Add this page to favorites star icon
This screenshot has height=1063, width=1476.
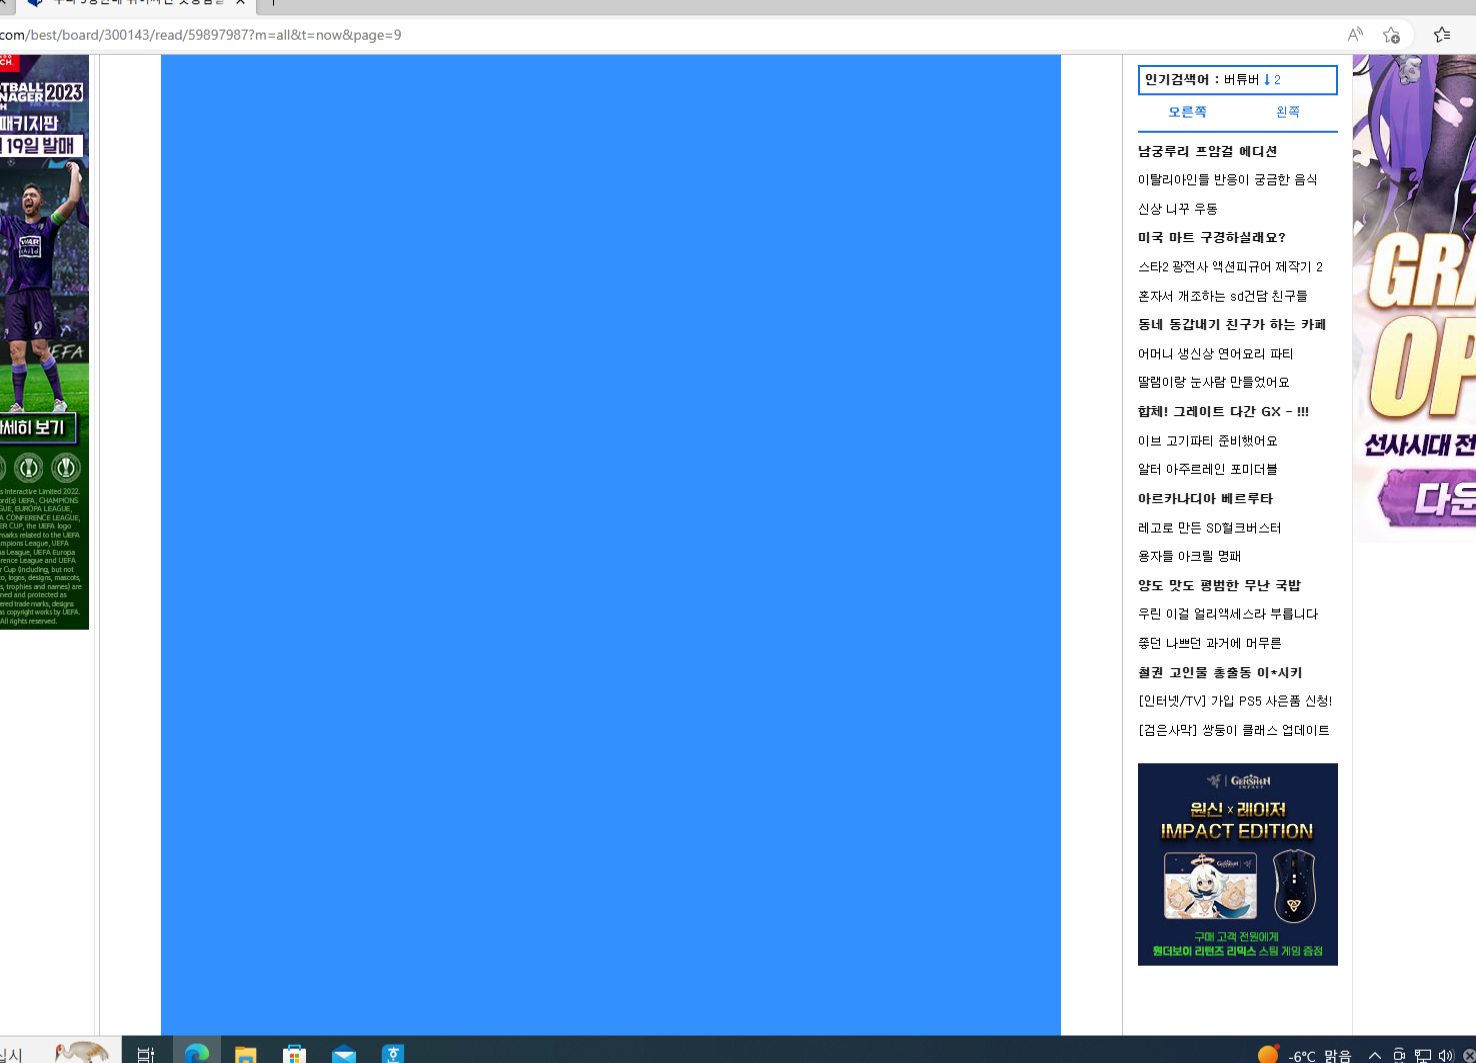(1391, 35)
